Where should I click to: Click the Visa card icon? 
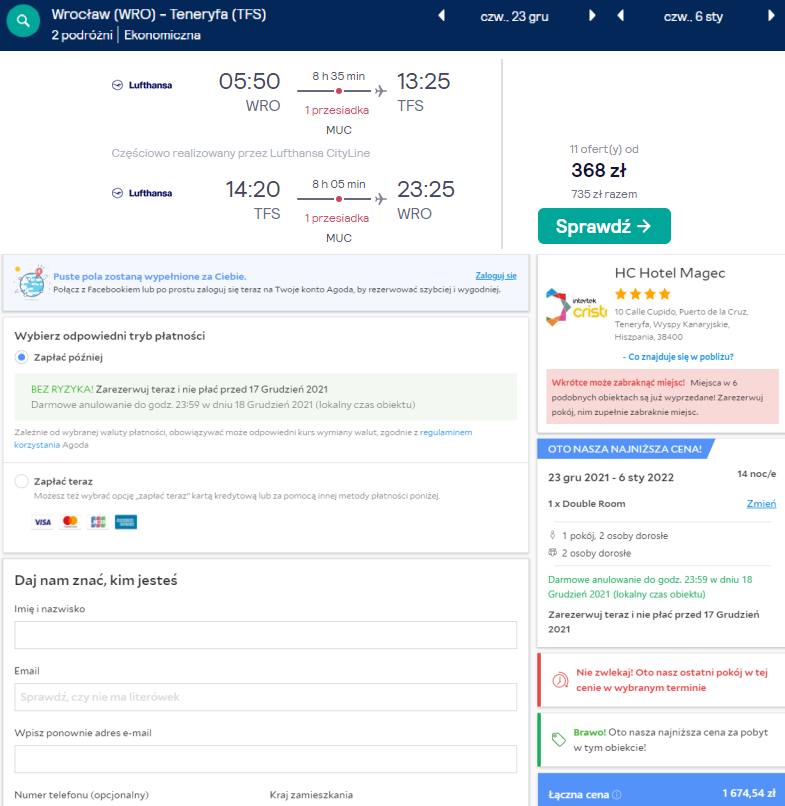[x=42, y=522]
